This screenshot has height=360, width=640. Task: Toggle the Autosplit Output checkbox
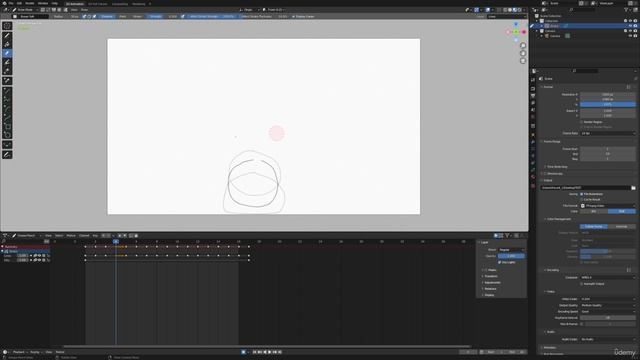[x=582, y=284]
